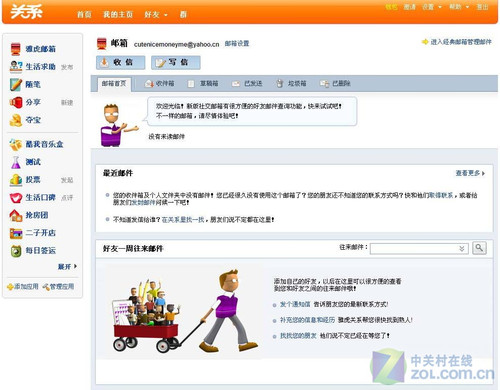Click 点评 next to 生活口碑
The width and height of the screenshot is (500, 390).
67,198
